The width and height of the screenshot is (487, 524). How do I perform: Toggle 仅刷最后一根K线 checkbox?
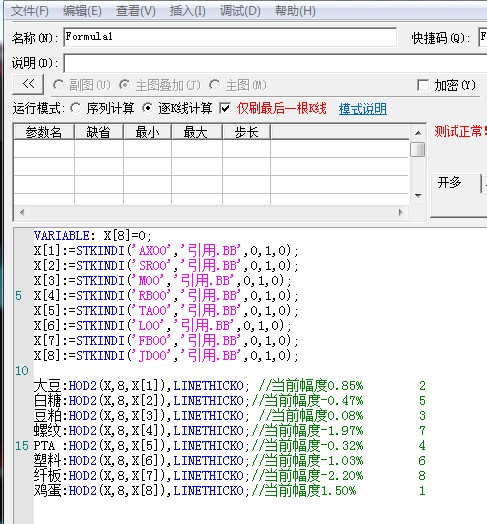[225, 108]
